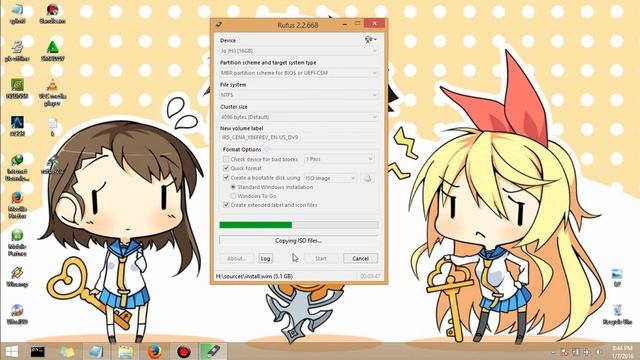The image size is (640, 360).
Task: Open Partition scheme and target system dropdown
Action: (298, 73)
